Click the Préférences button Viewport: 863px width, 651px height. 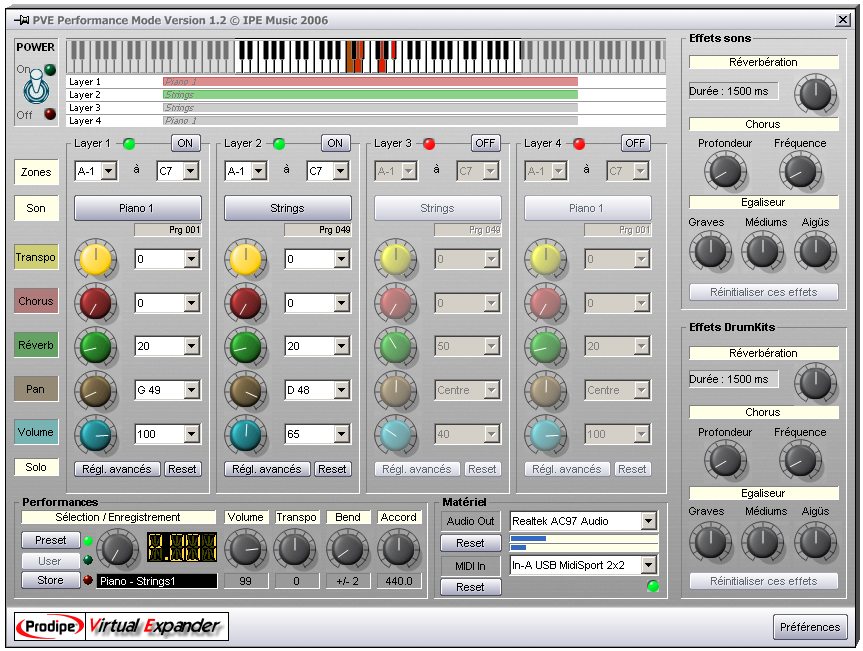pos(810,627)
